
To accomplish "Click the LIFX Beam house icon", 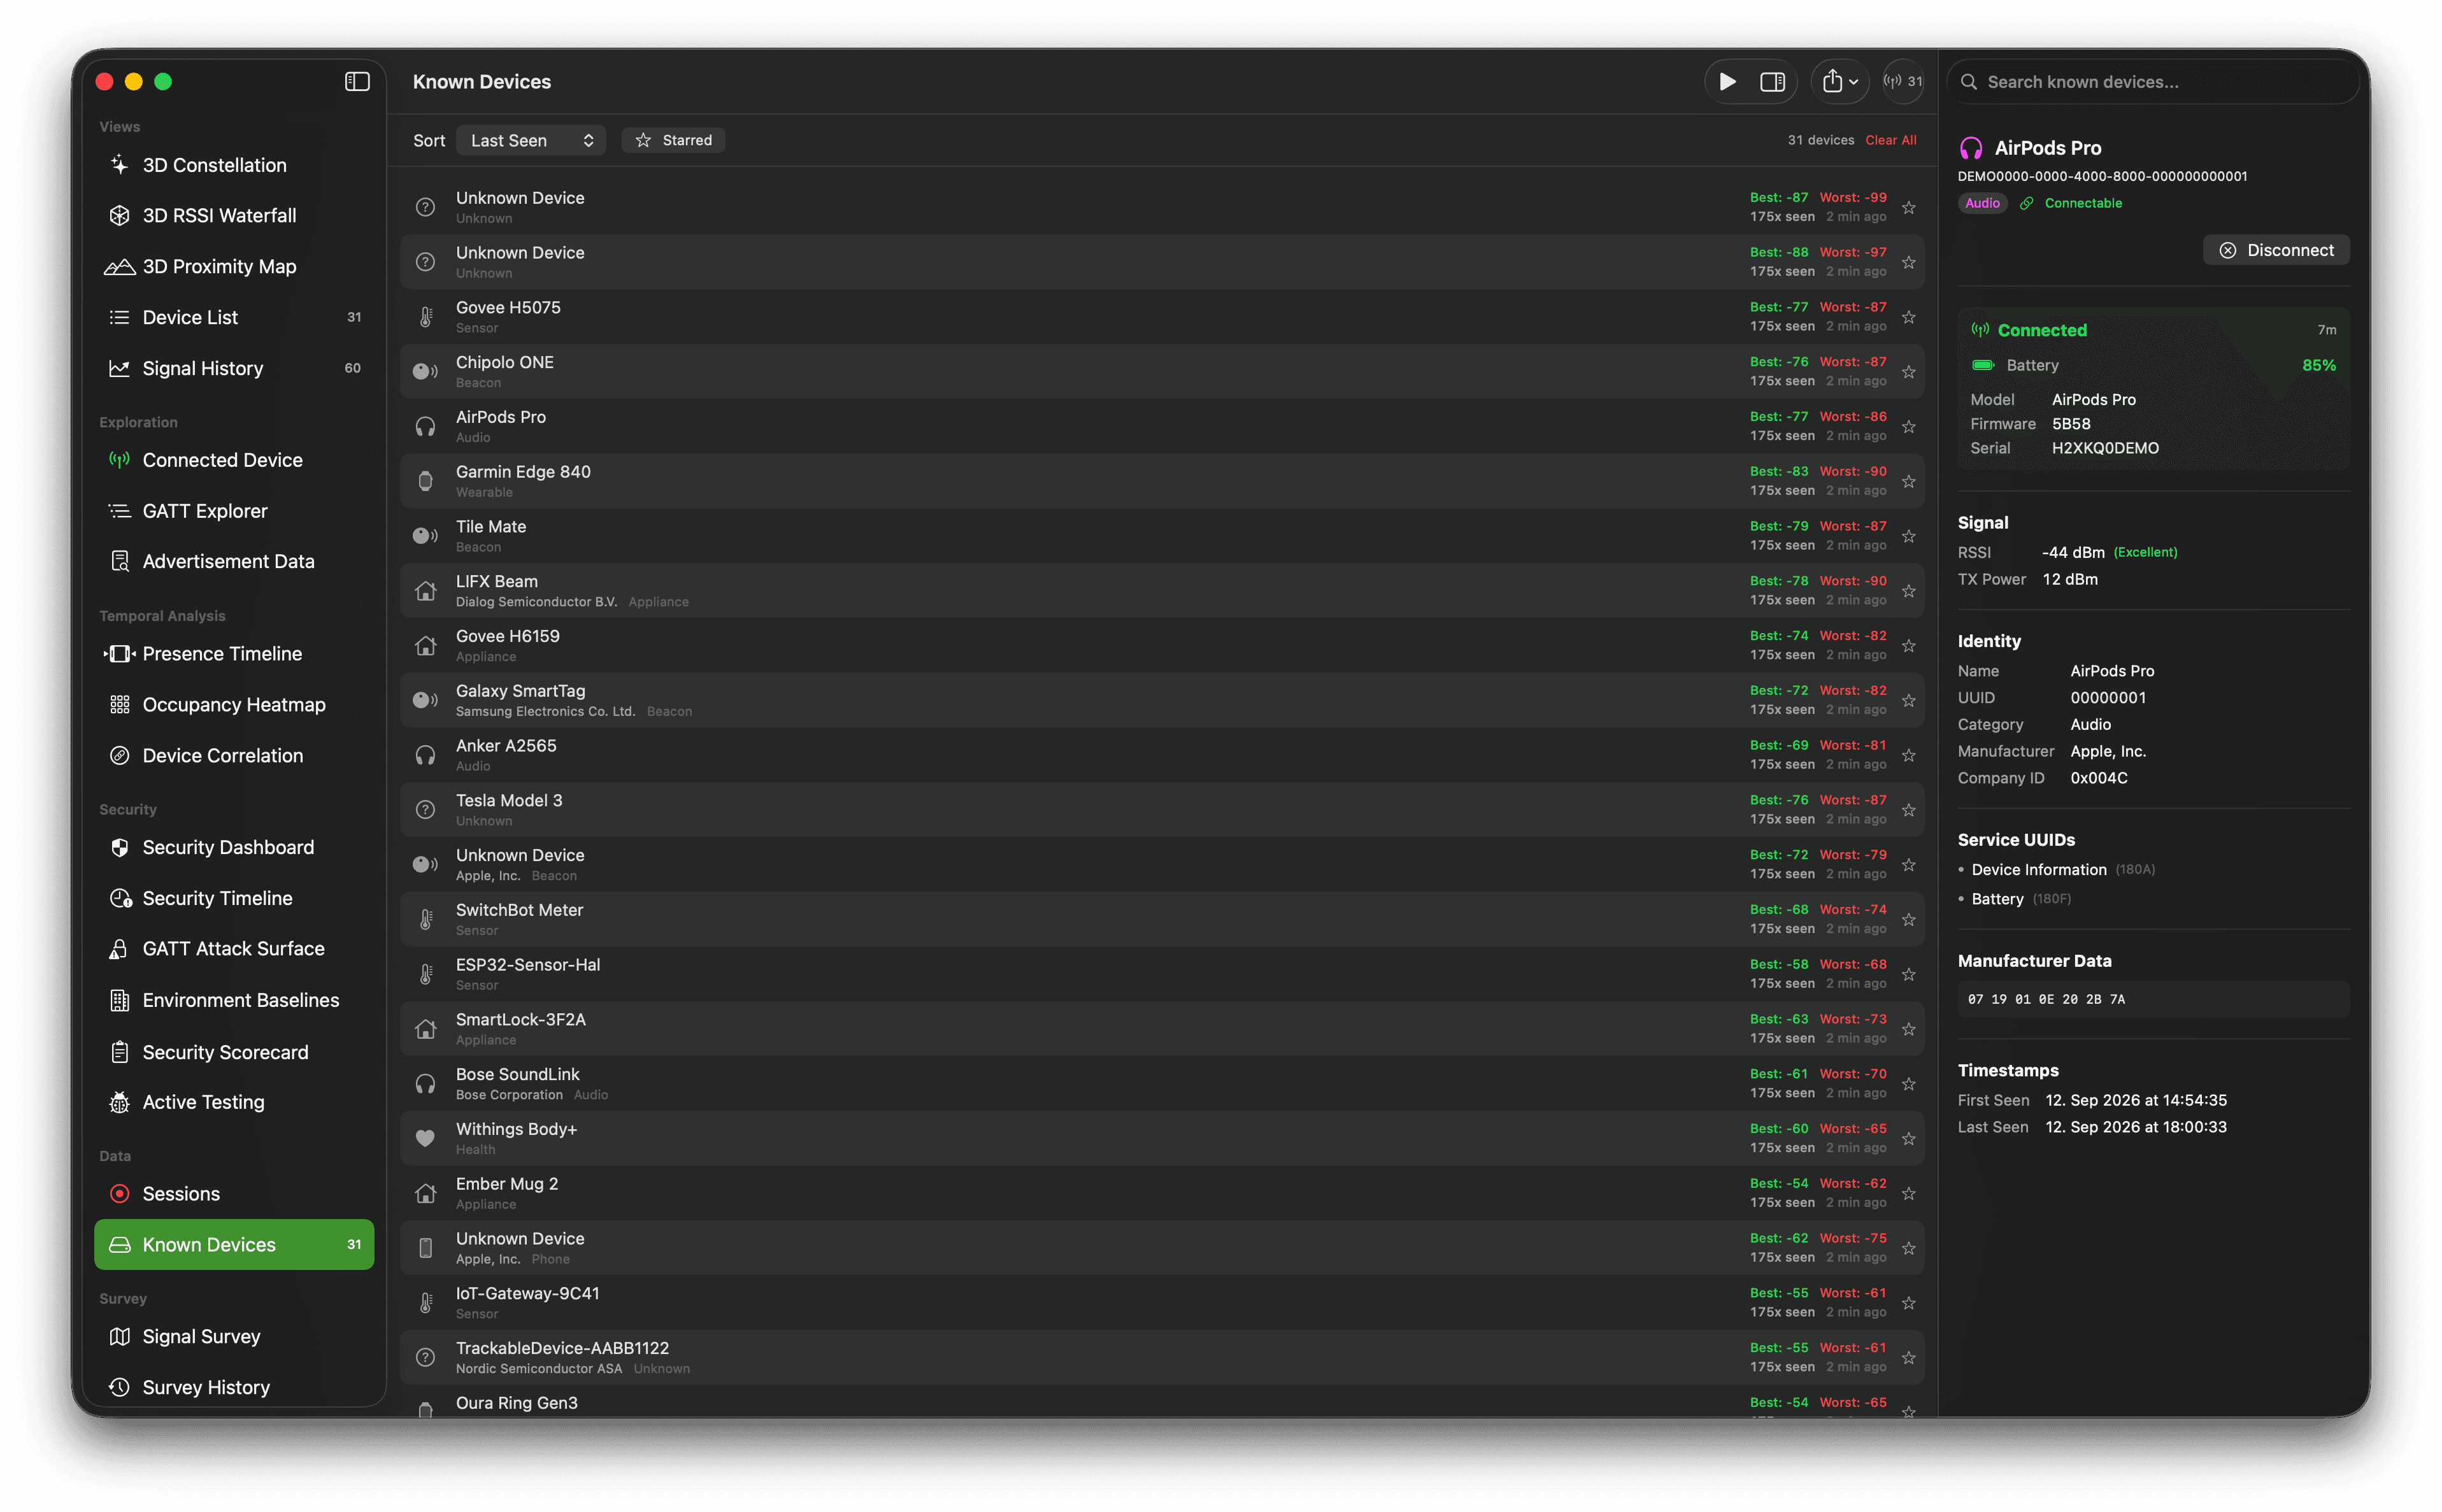I will [x=425, y=592].
